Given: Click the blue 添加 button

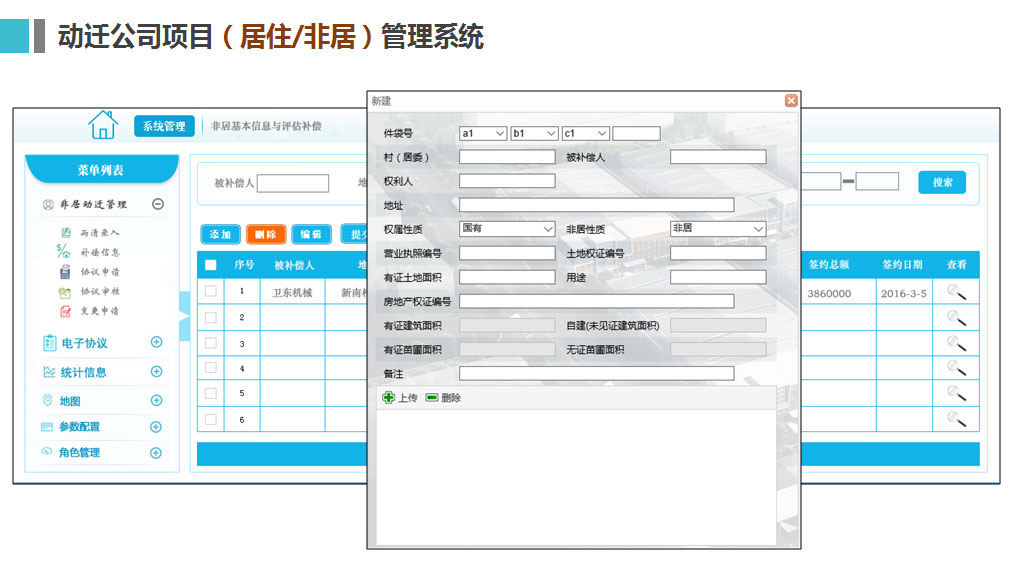Looking at the screenshot, I should (219, 235).
